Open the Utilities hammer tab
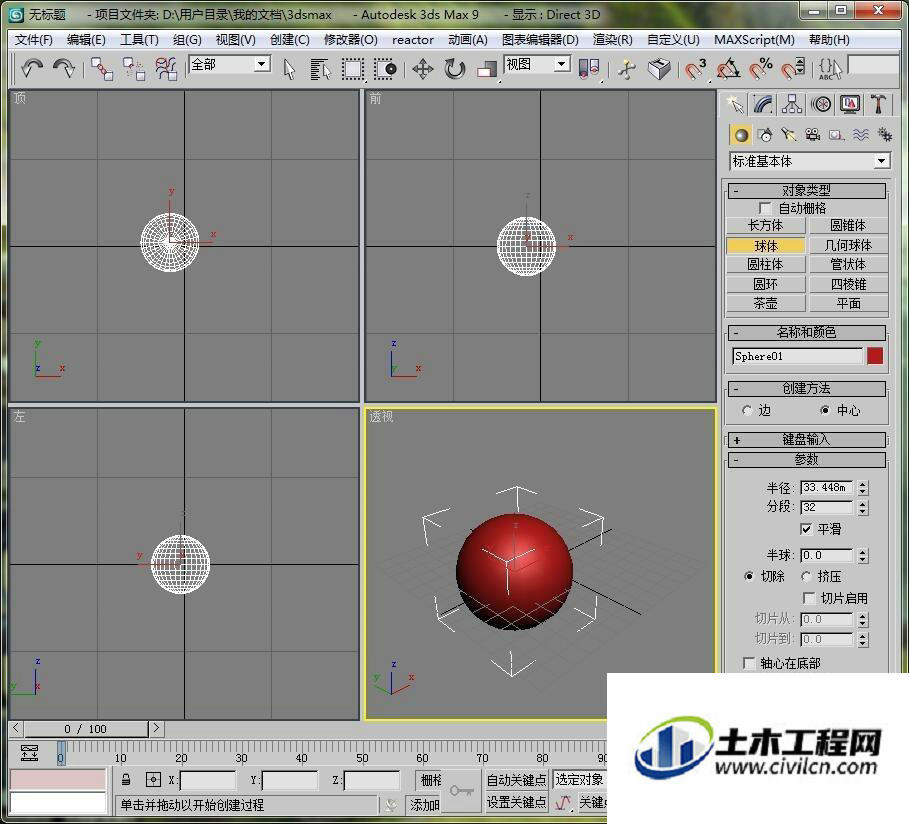Image resolution: width=909 pixels, height=824 pixels. tap(878, 104)
